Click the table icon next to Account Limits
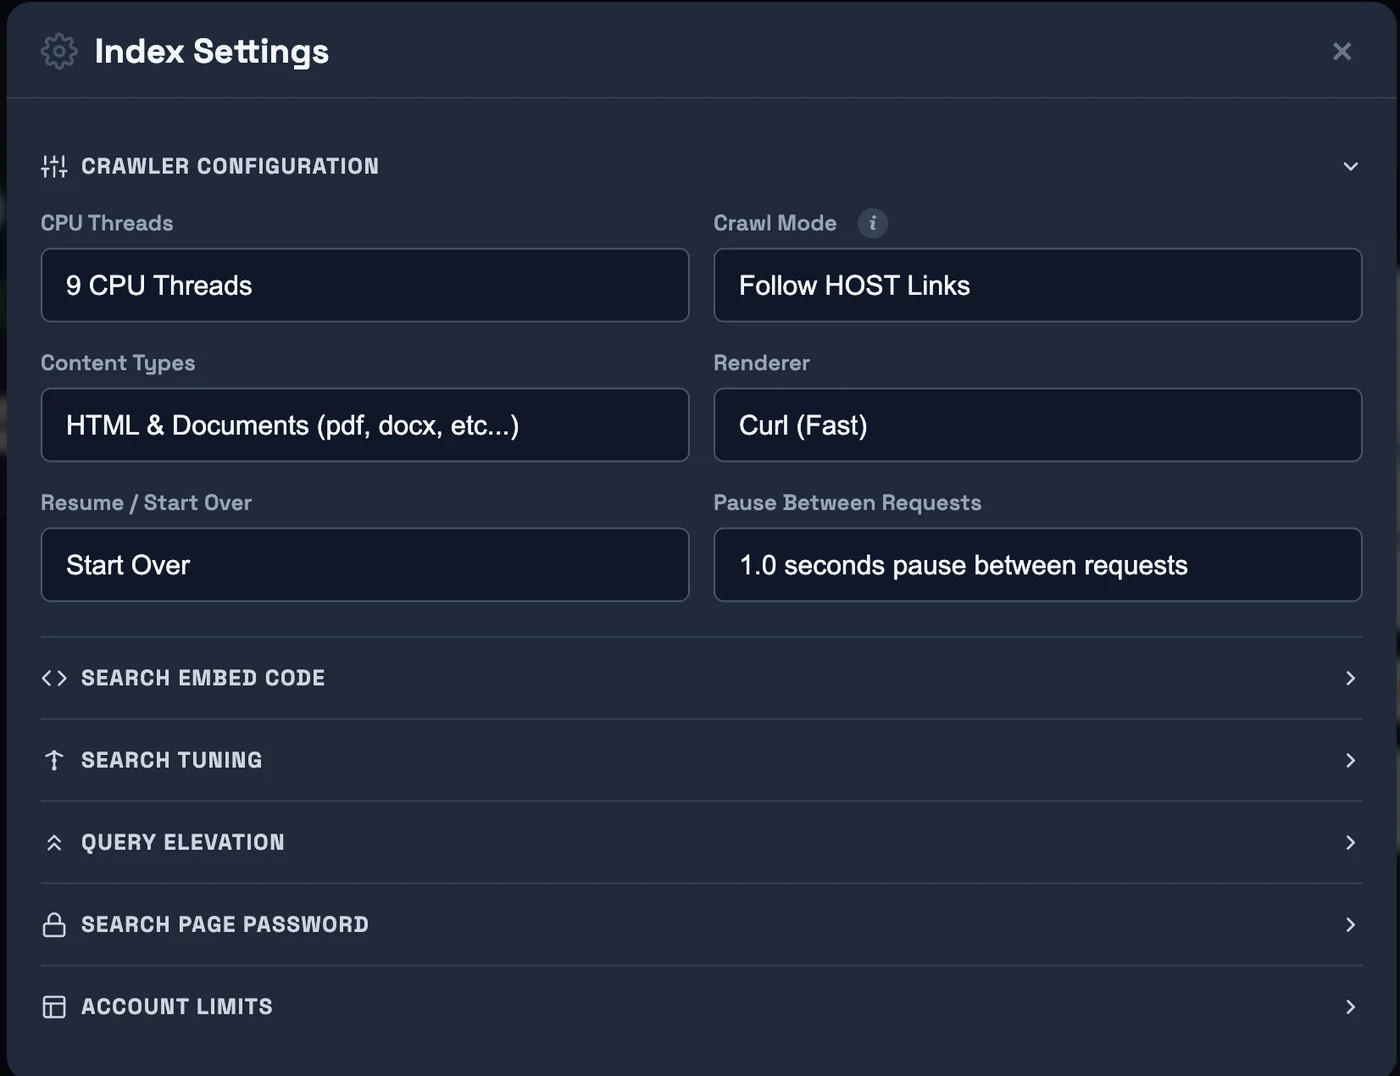1400x1076 pixels. [x=54, y=1006]
